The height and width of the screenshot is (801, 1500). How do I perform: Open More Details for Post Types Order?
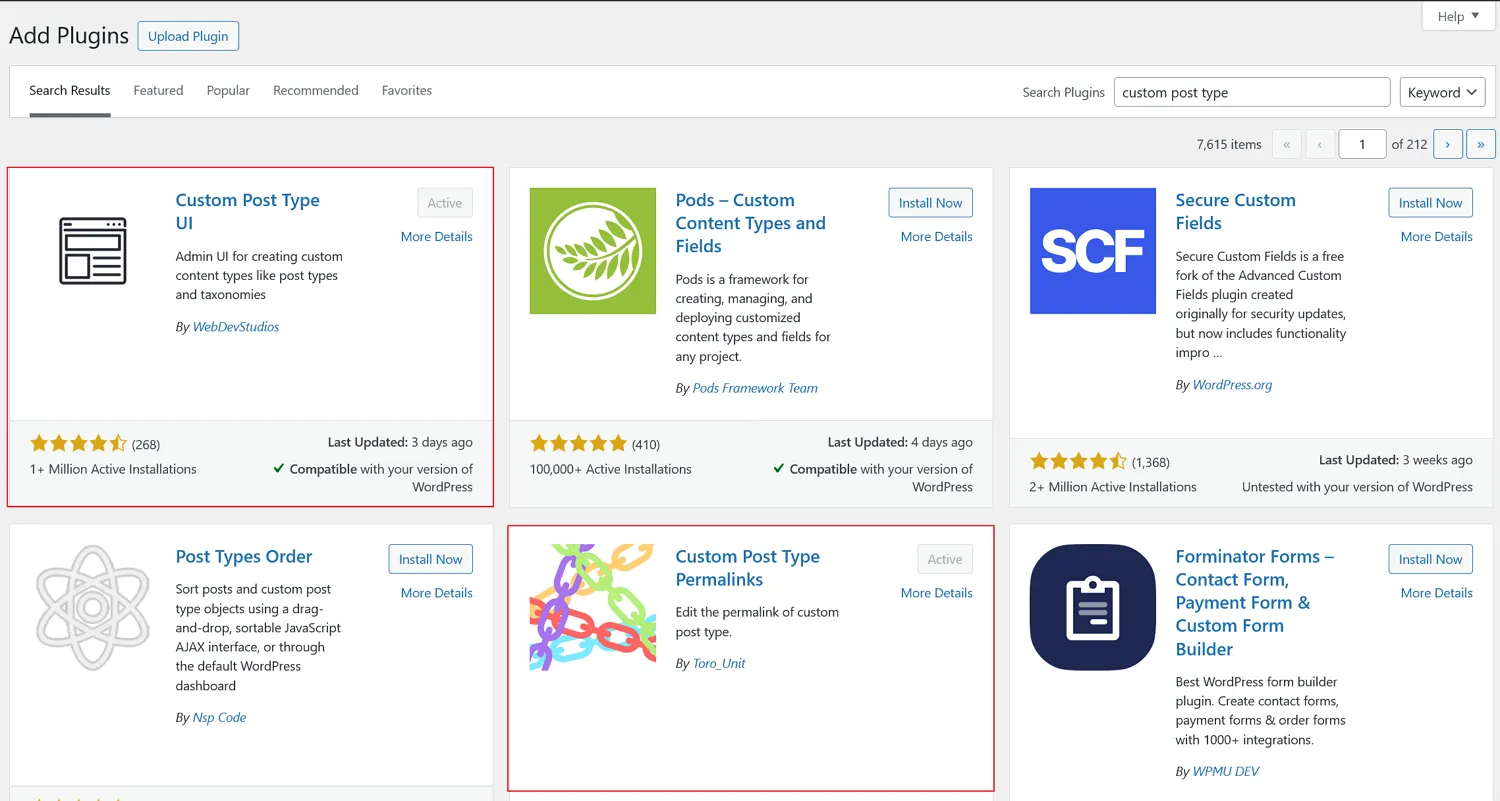coord(436,593)
